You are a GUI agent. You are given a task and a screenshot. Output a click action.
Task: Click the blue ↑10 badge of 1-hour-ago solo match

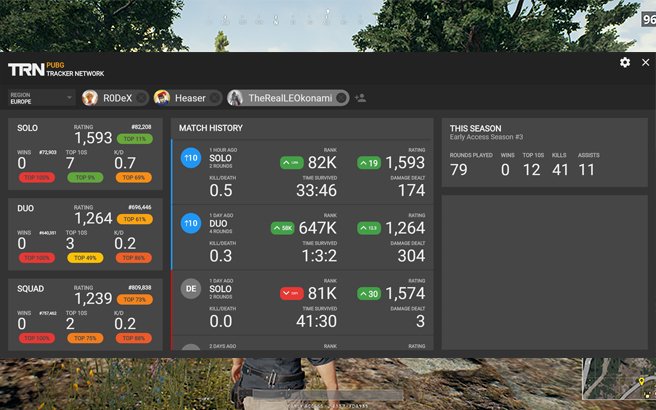[191, 158]
